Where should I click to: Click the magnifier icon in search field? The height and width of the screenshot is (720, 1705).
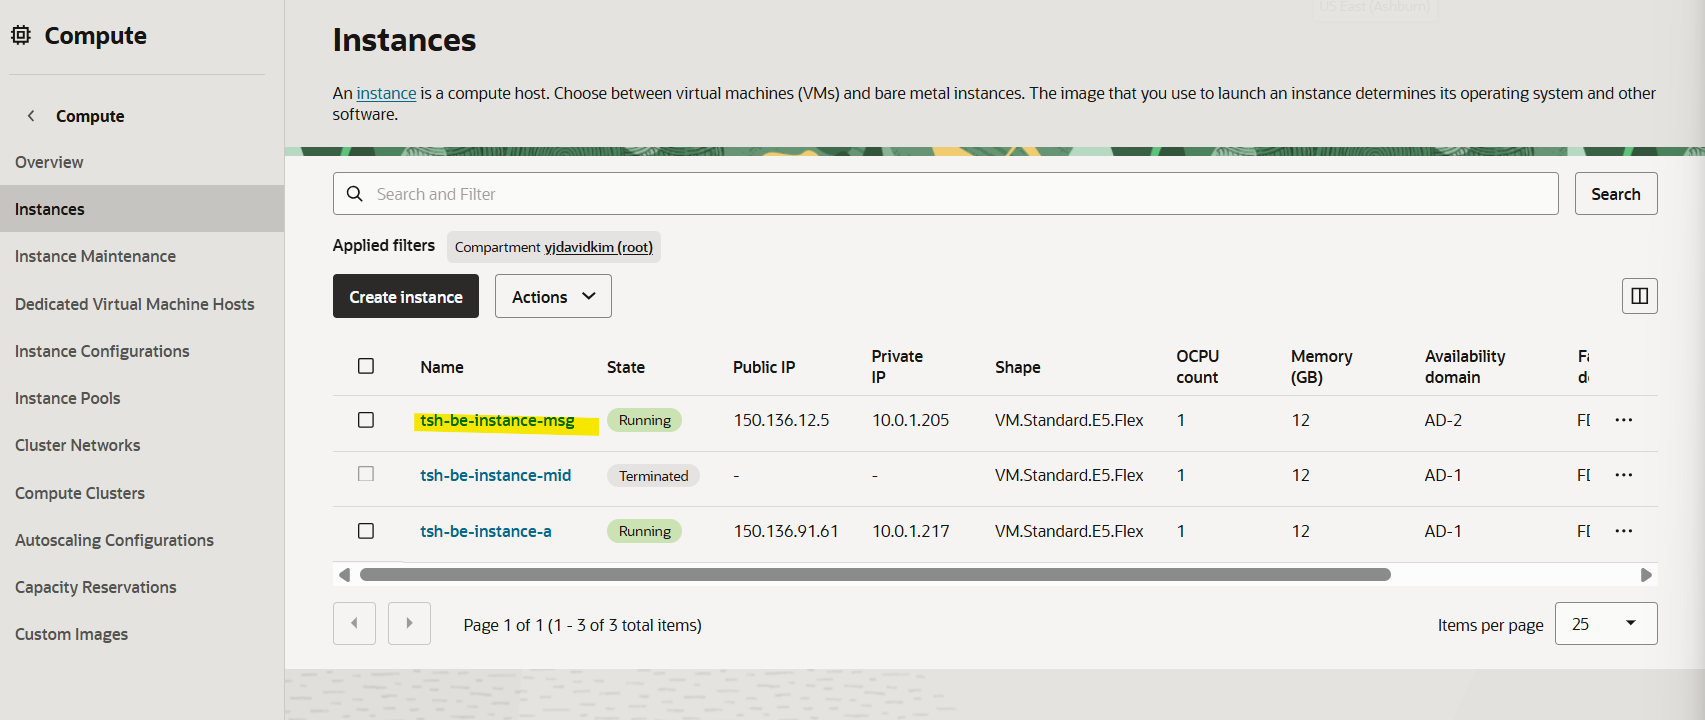(355, 194)
